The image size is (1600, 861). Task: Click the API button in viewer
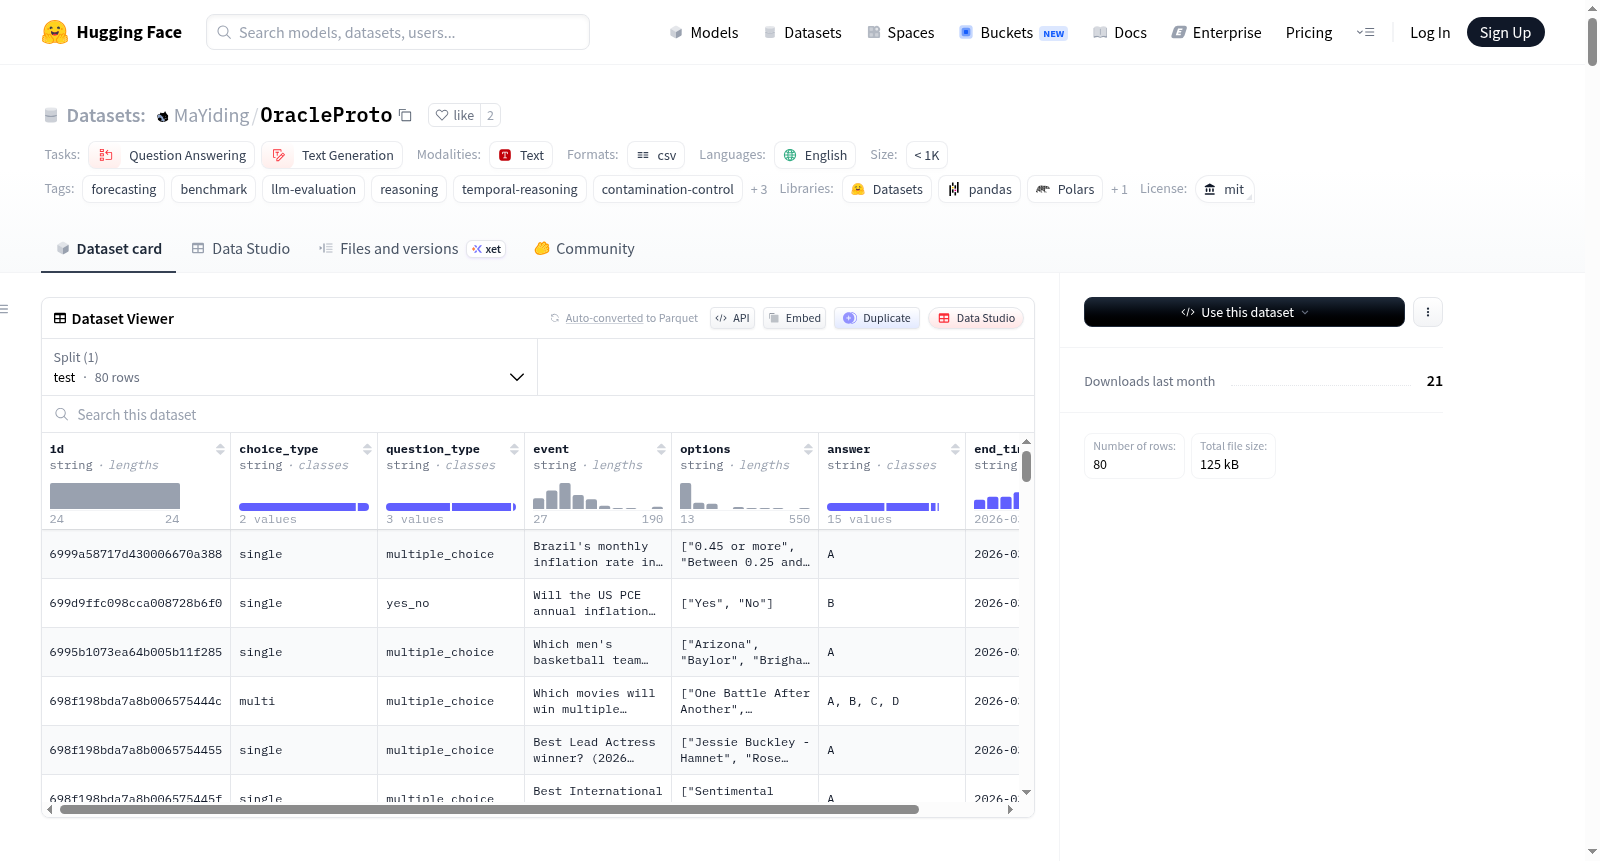[732, 318]
